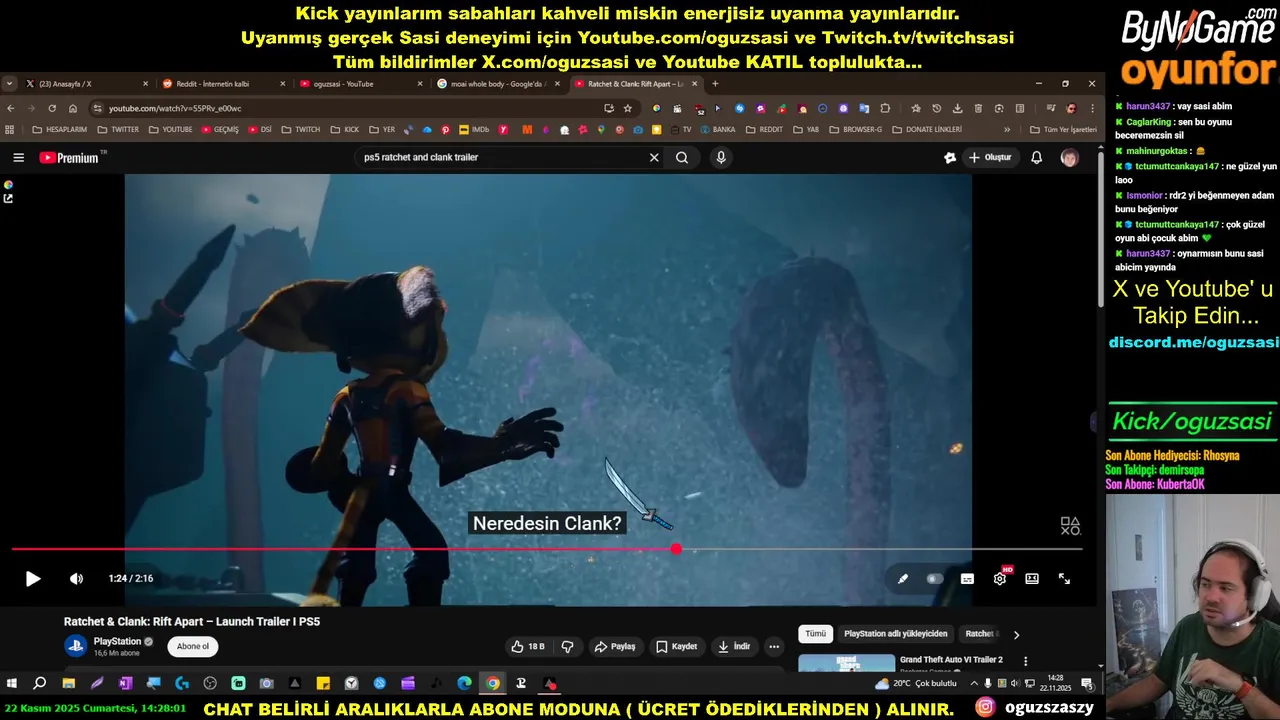The width and height of the screenshot is (1280, 720).
Task: Show more filter chips with arrow
Action: (1016, 634)
